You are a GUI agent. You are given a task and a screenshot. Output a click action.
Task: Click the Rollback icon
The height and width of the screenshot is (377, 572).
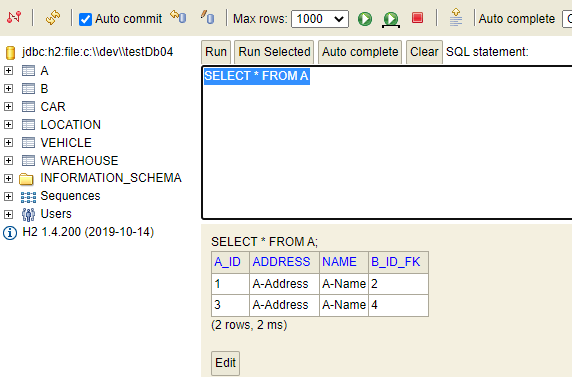(178, 17)
